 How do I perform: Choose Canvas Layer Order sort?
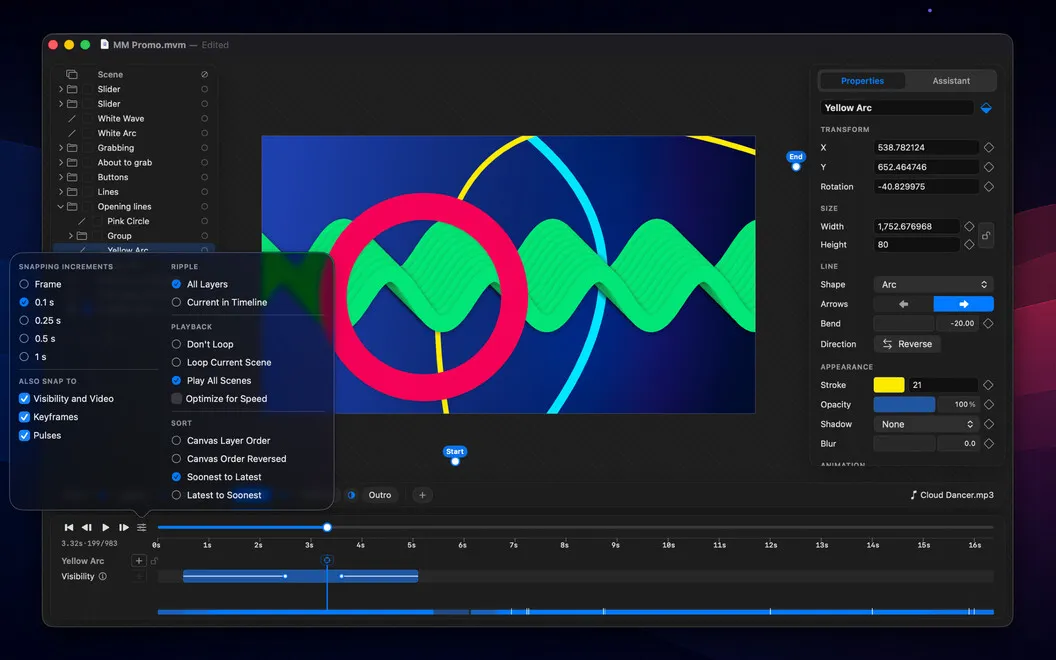coord(176,440)
